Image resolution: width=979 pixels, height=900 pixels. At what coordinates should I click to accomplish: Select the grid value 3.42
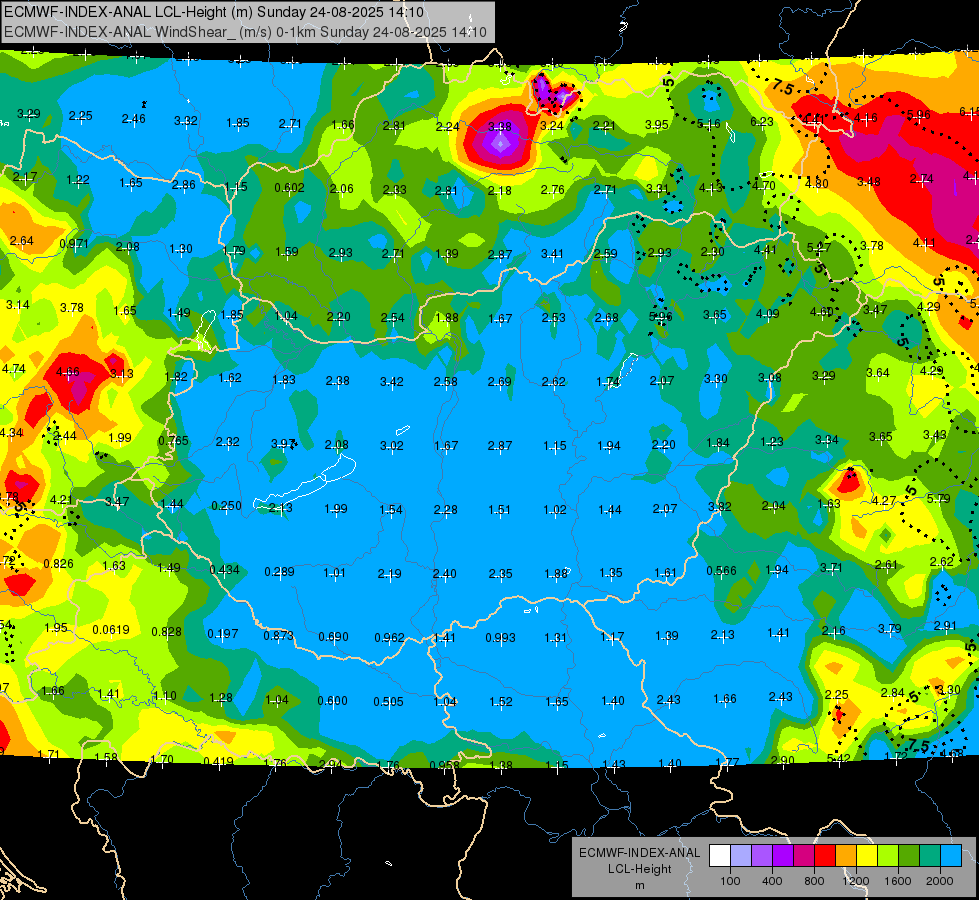coord(391,381)
